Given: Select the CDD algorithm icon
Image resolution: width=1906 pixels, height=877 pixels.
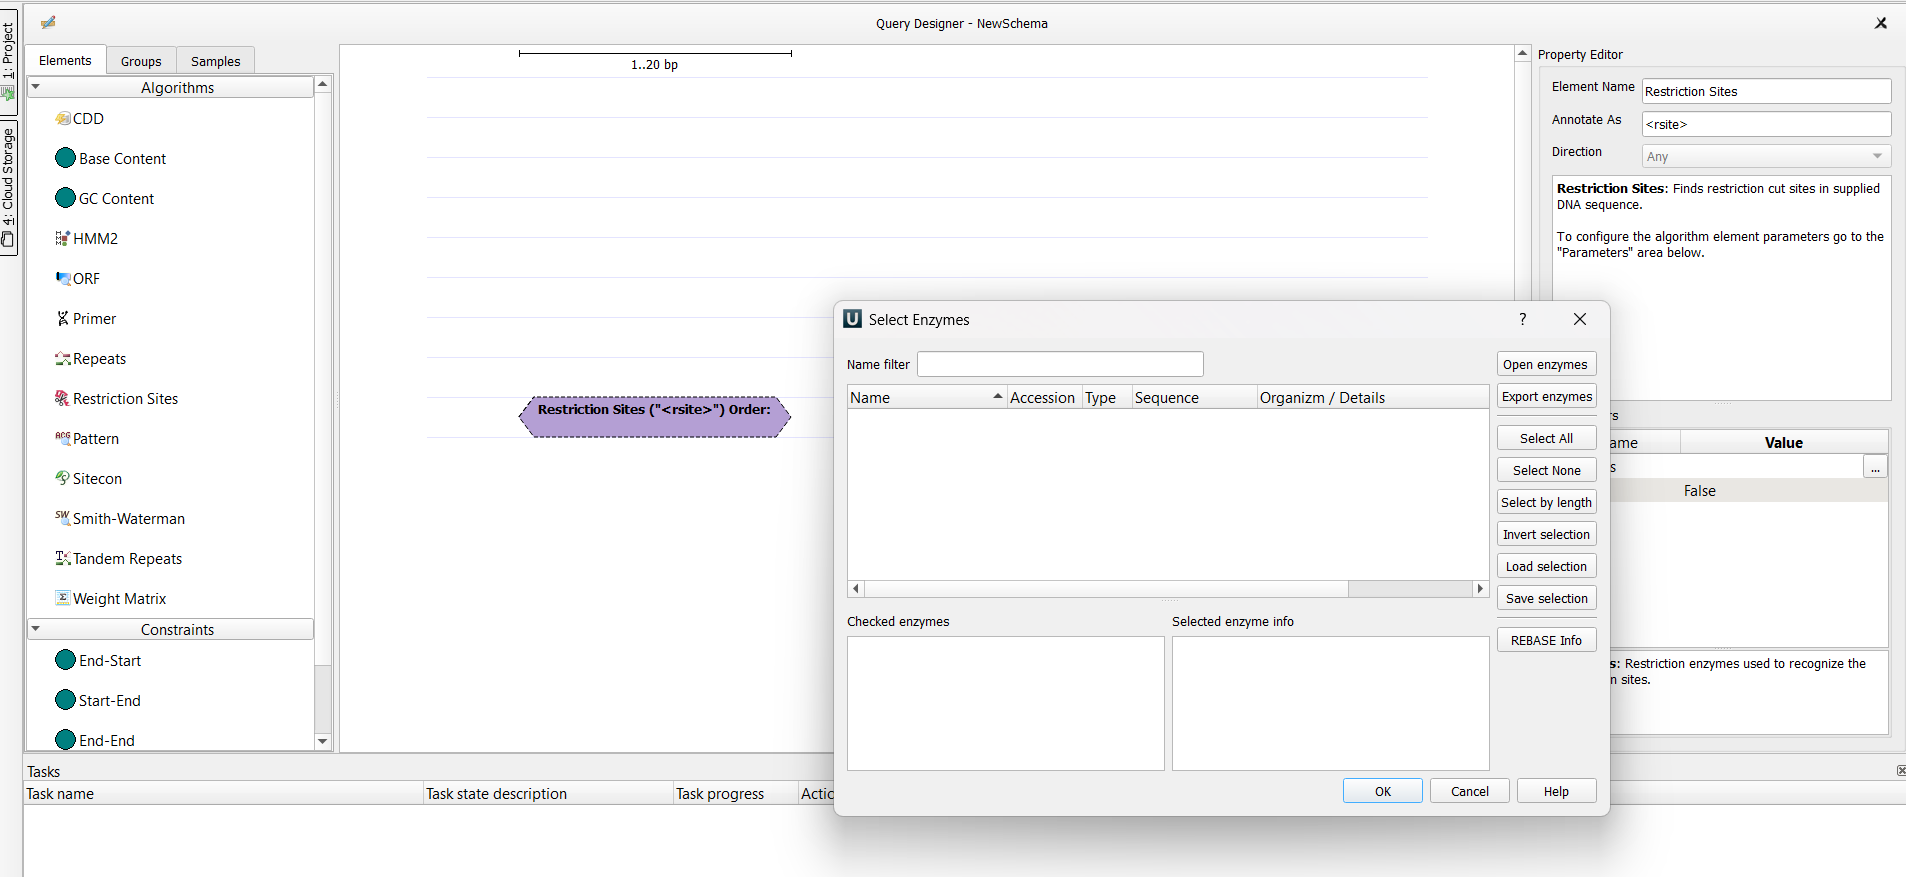Looking at the screenshot, I should 63,118.
